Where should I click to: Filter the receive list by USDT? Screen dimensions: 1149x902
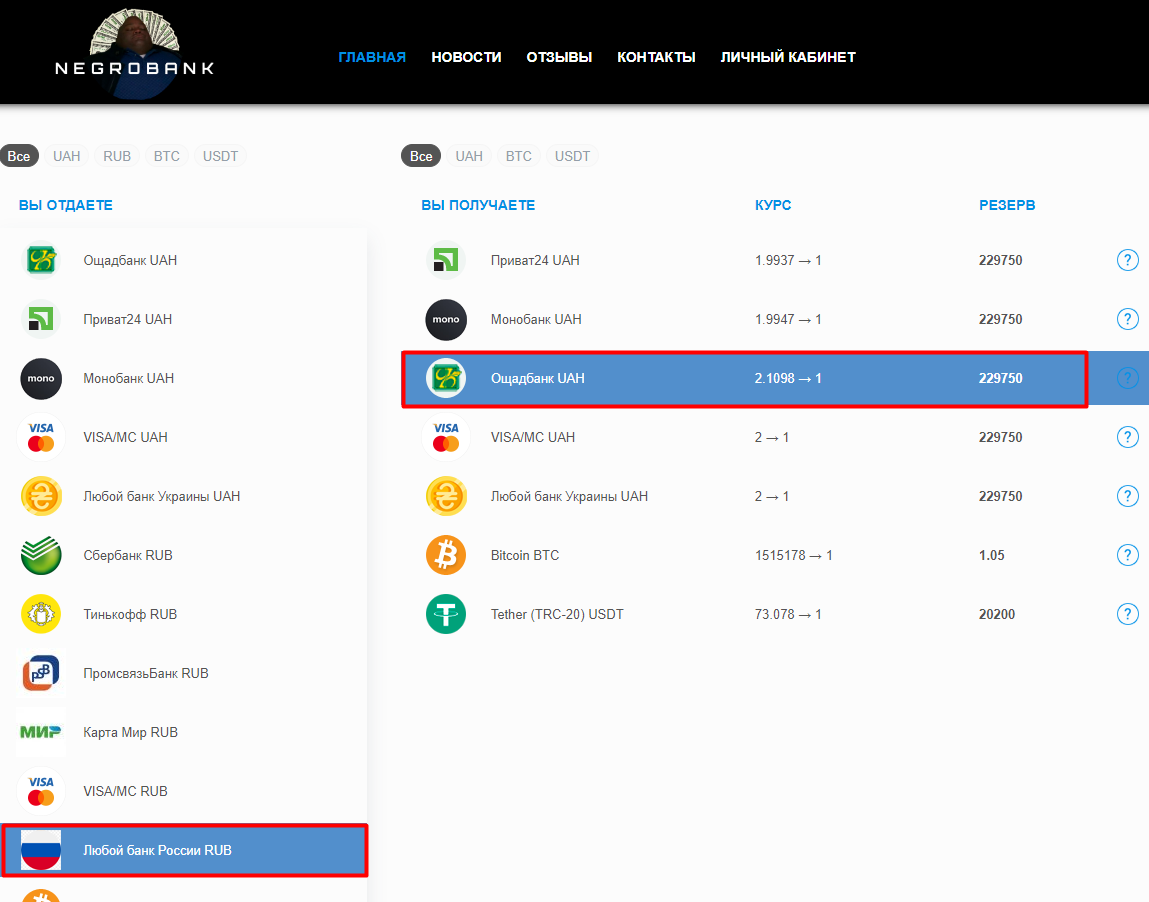(572, 156)
